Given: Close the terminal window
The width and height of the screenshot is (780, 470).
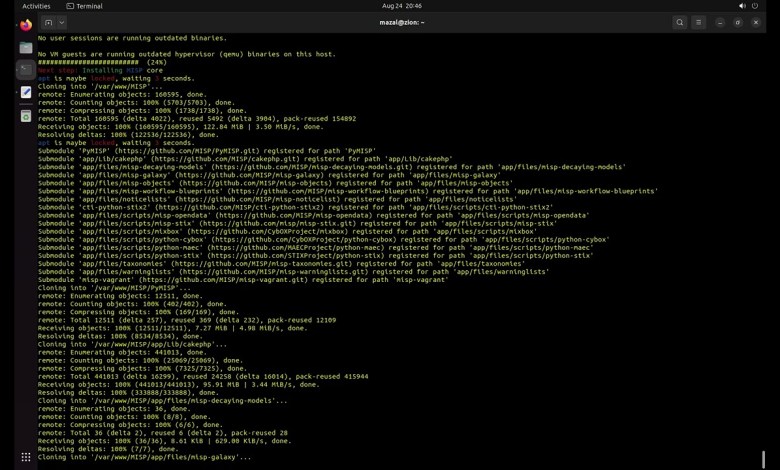Looking at the screenshot, I should (x=756, y=22).
